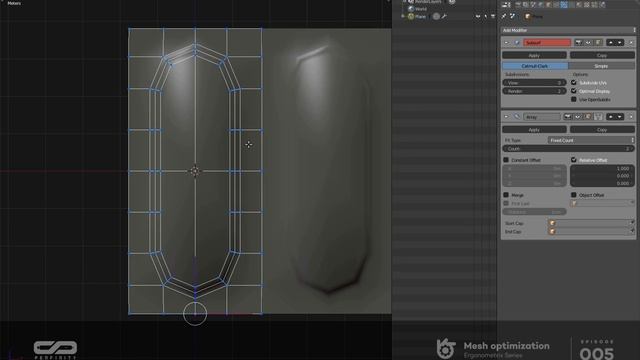The width and height of the screenshot is (640, 360).
Task: Click the Subsurf modifier type icon
Action: (517, 42)
